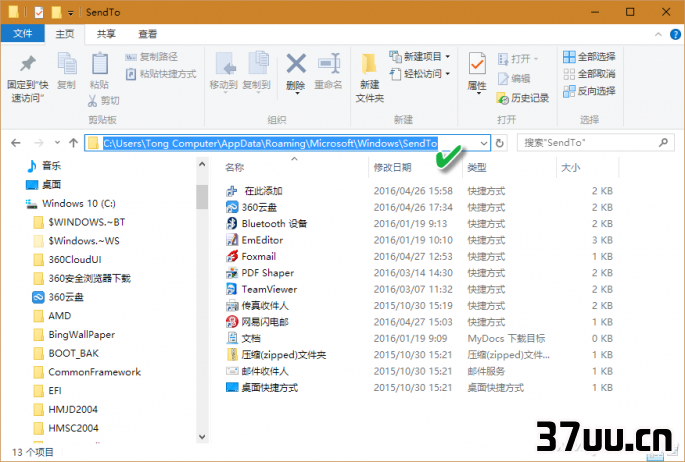Click Invert selection (反向选择)
Image resolution: width=685 pixels, height=462 pixels.
tap(589, 91)
